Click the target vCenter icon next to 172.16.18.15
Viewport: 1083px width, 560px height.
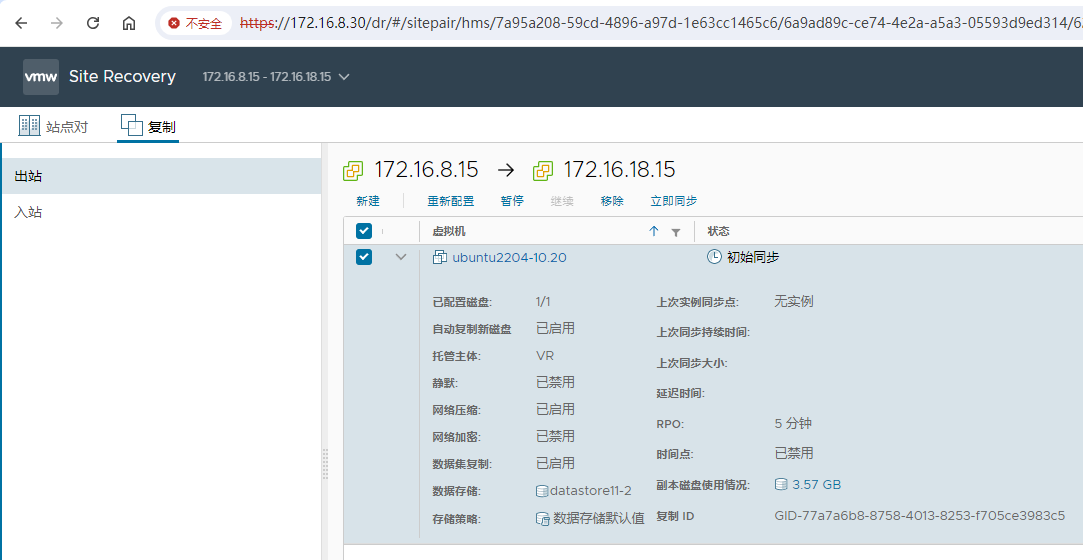pos(543,171)
